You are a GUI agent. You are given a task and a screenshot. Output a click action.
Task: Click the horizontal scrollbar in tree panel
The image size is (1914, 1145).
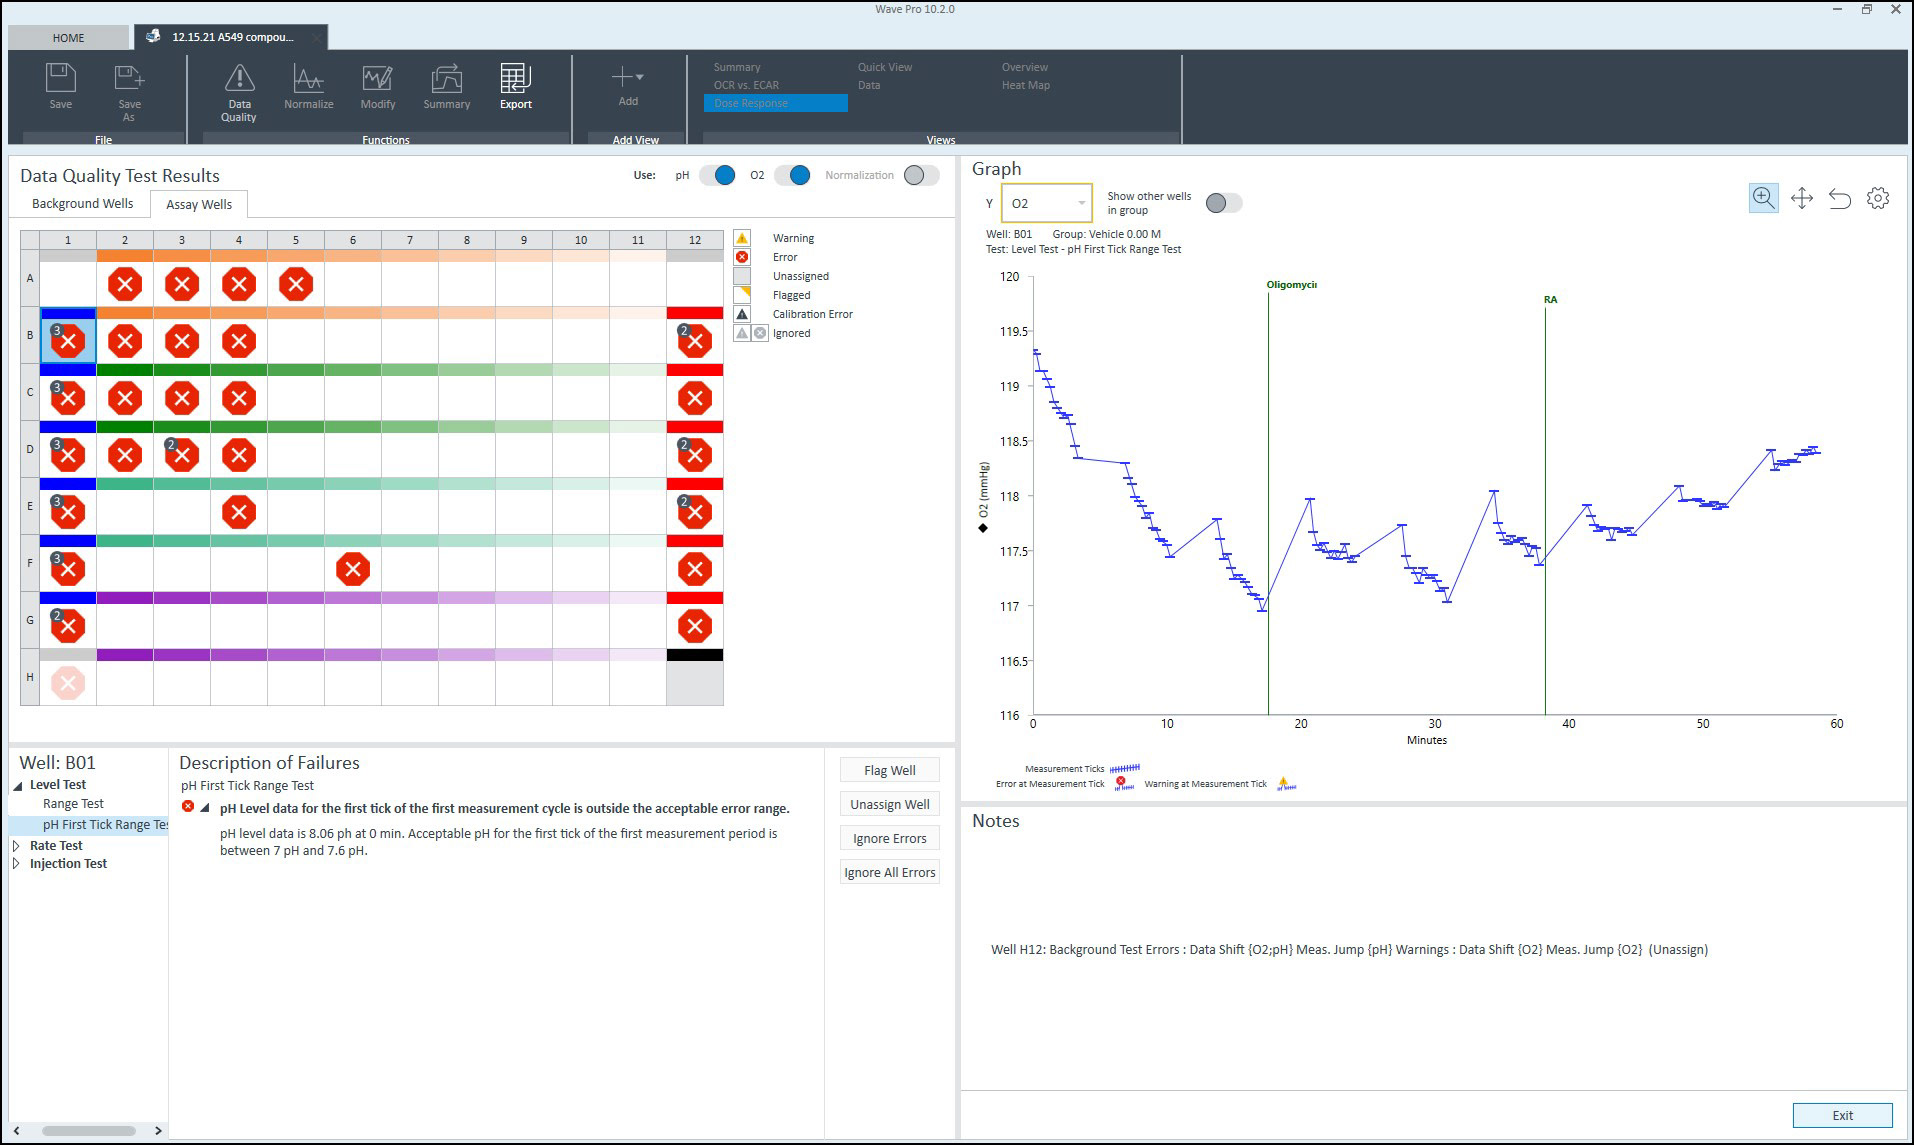pos(88,1131)
